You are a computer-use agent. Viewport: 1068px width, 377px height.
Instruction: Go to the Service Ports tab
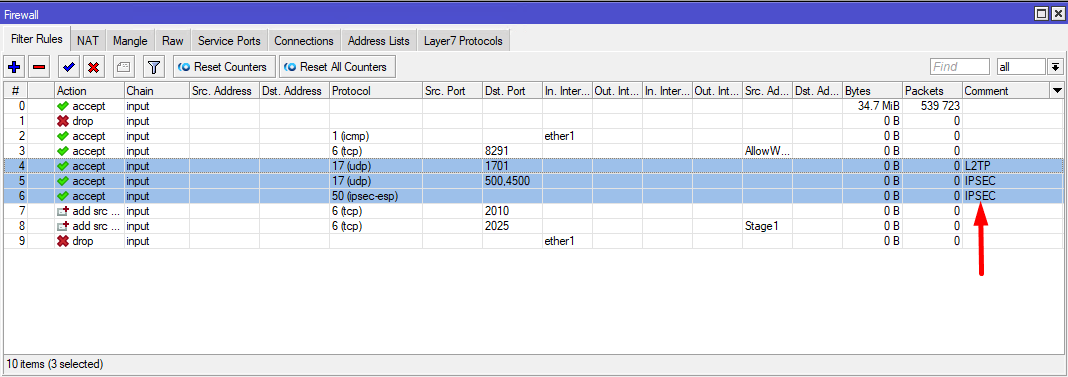coord(229,41)
